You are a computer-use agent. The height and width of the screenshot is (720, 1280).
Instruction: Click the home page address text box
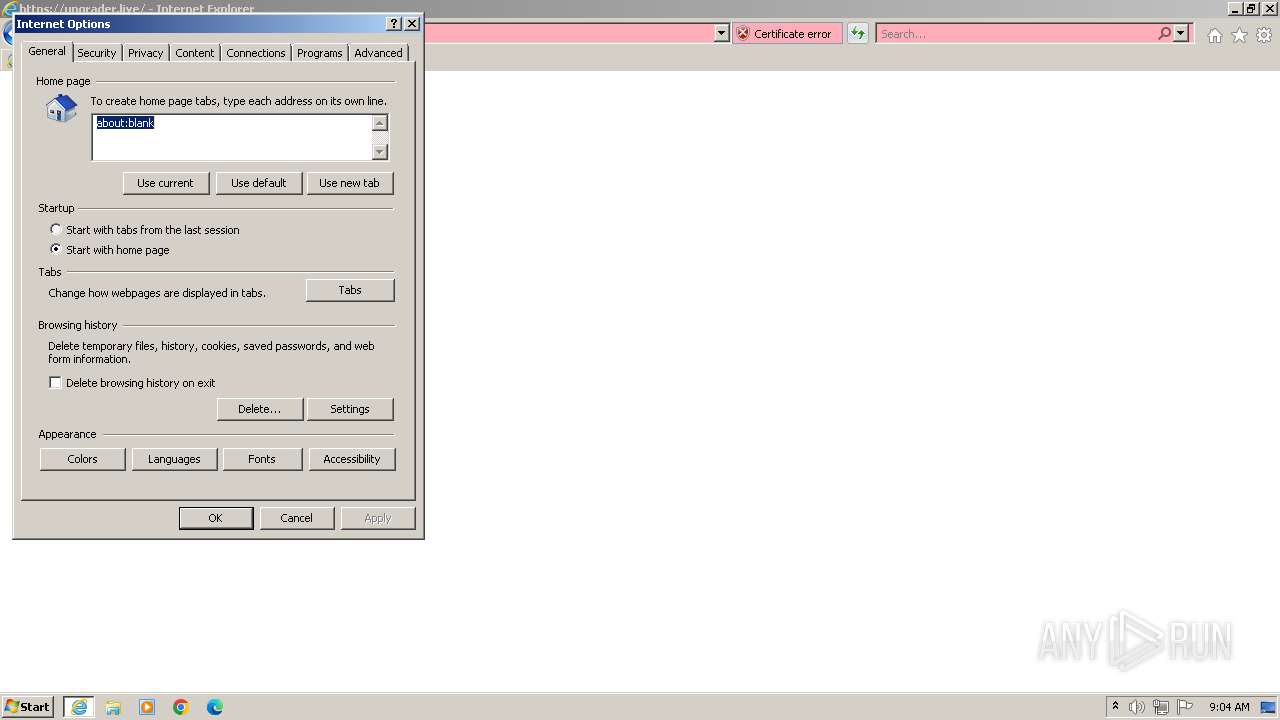(231, 137)
